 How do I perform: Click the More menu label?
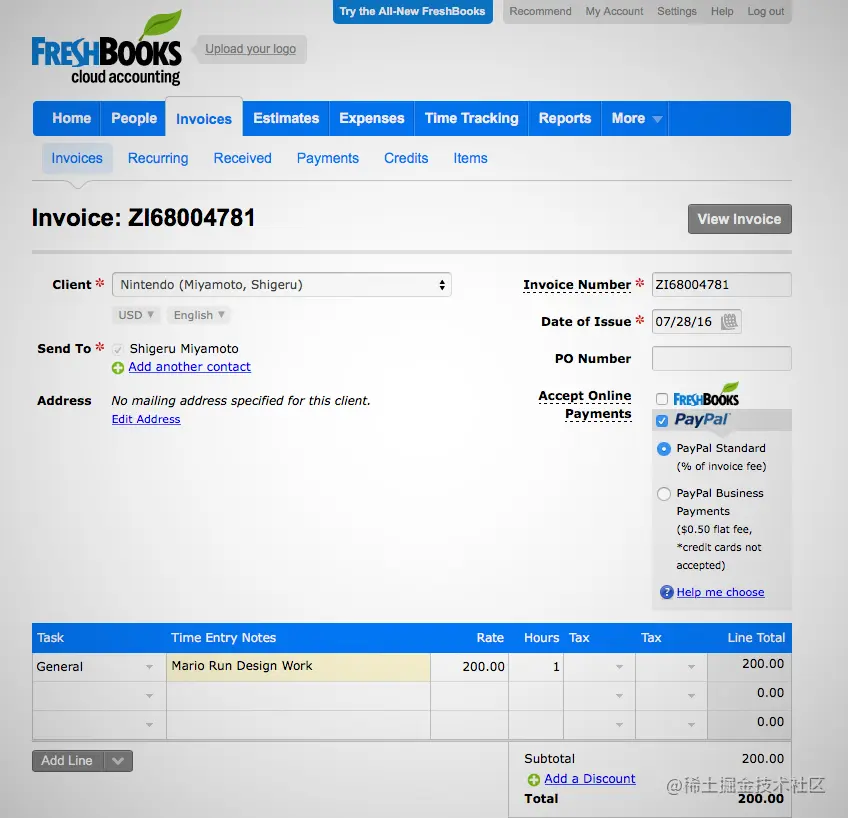628,118
